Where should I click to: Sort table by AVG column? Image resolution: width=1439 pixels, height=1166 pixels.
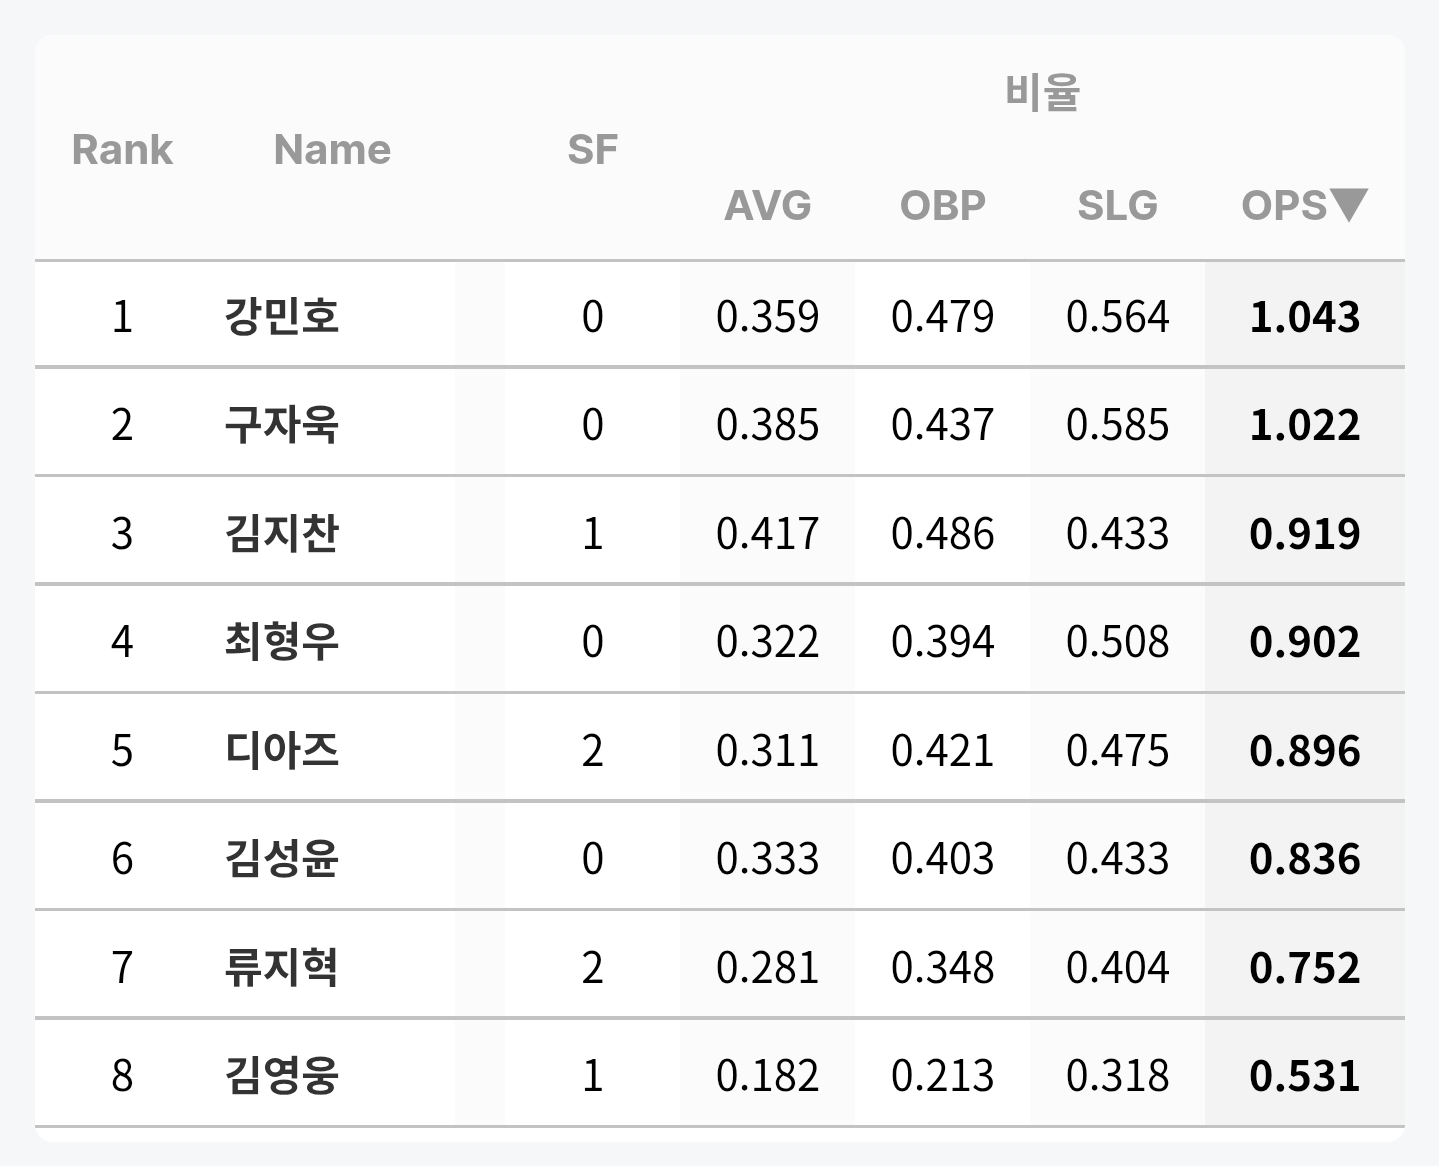[x=768, y=205]
